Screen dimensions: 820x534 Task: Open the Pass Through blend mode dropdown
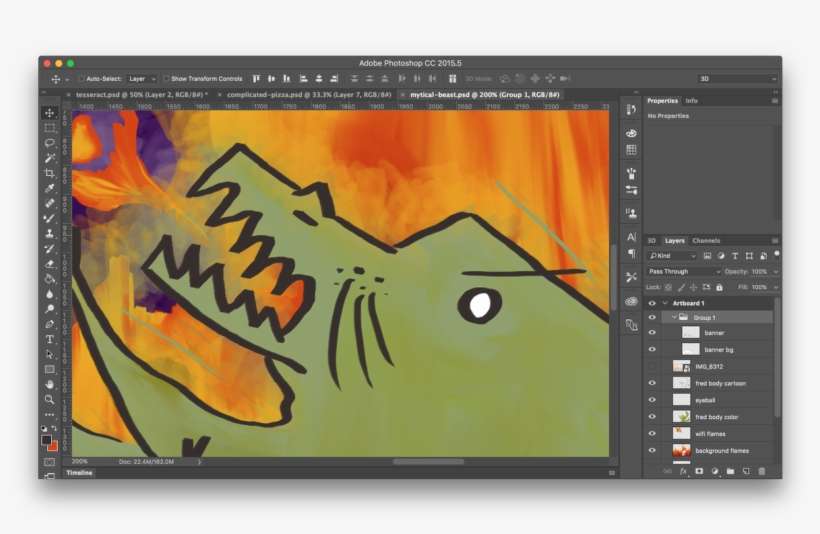pyautogui.click(x=683, y=271)
